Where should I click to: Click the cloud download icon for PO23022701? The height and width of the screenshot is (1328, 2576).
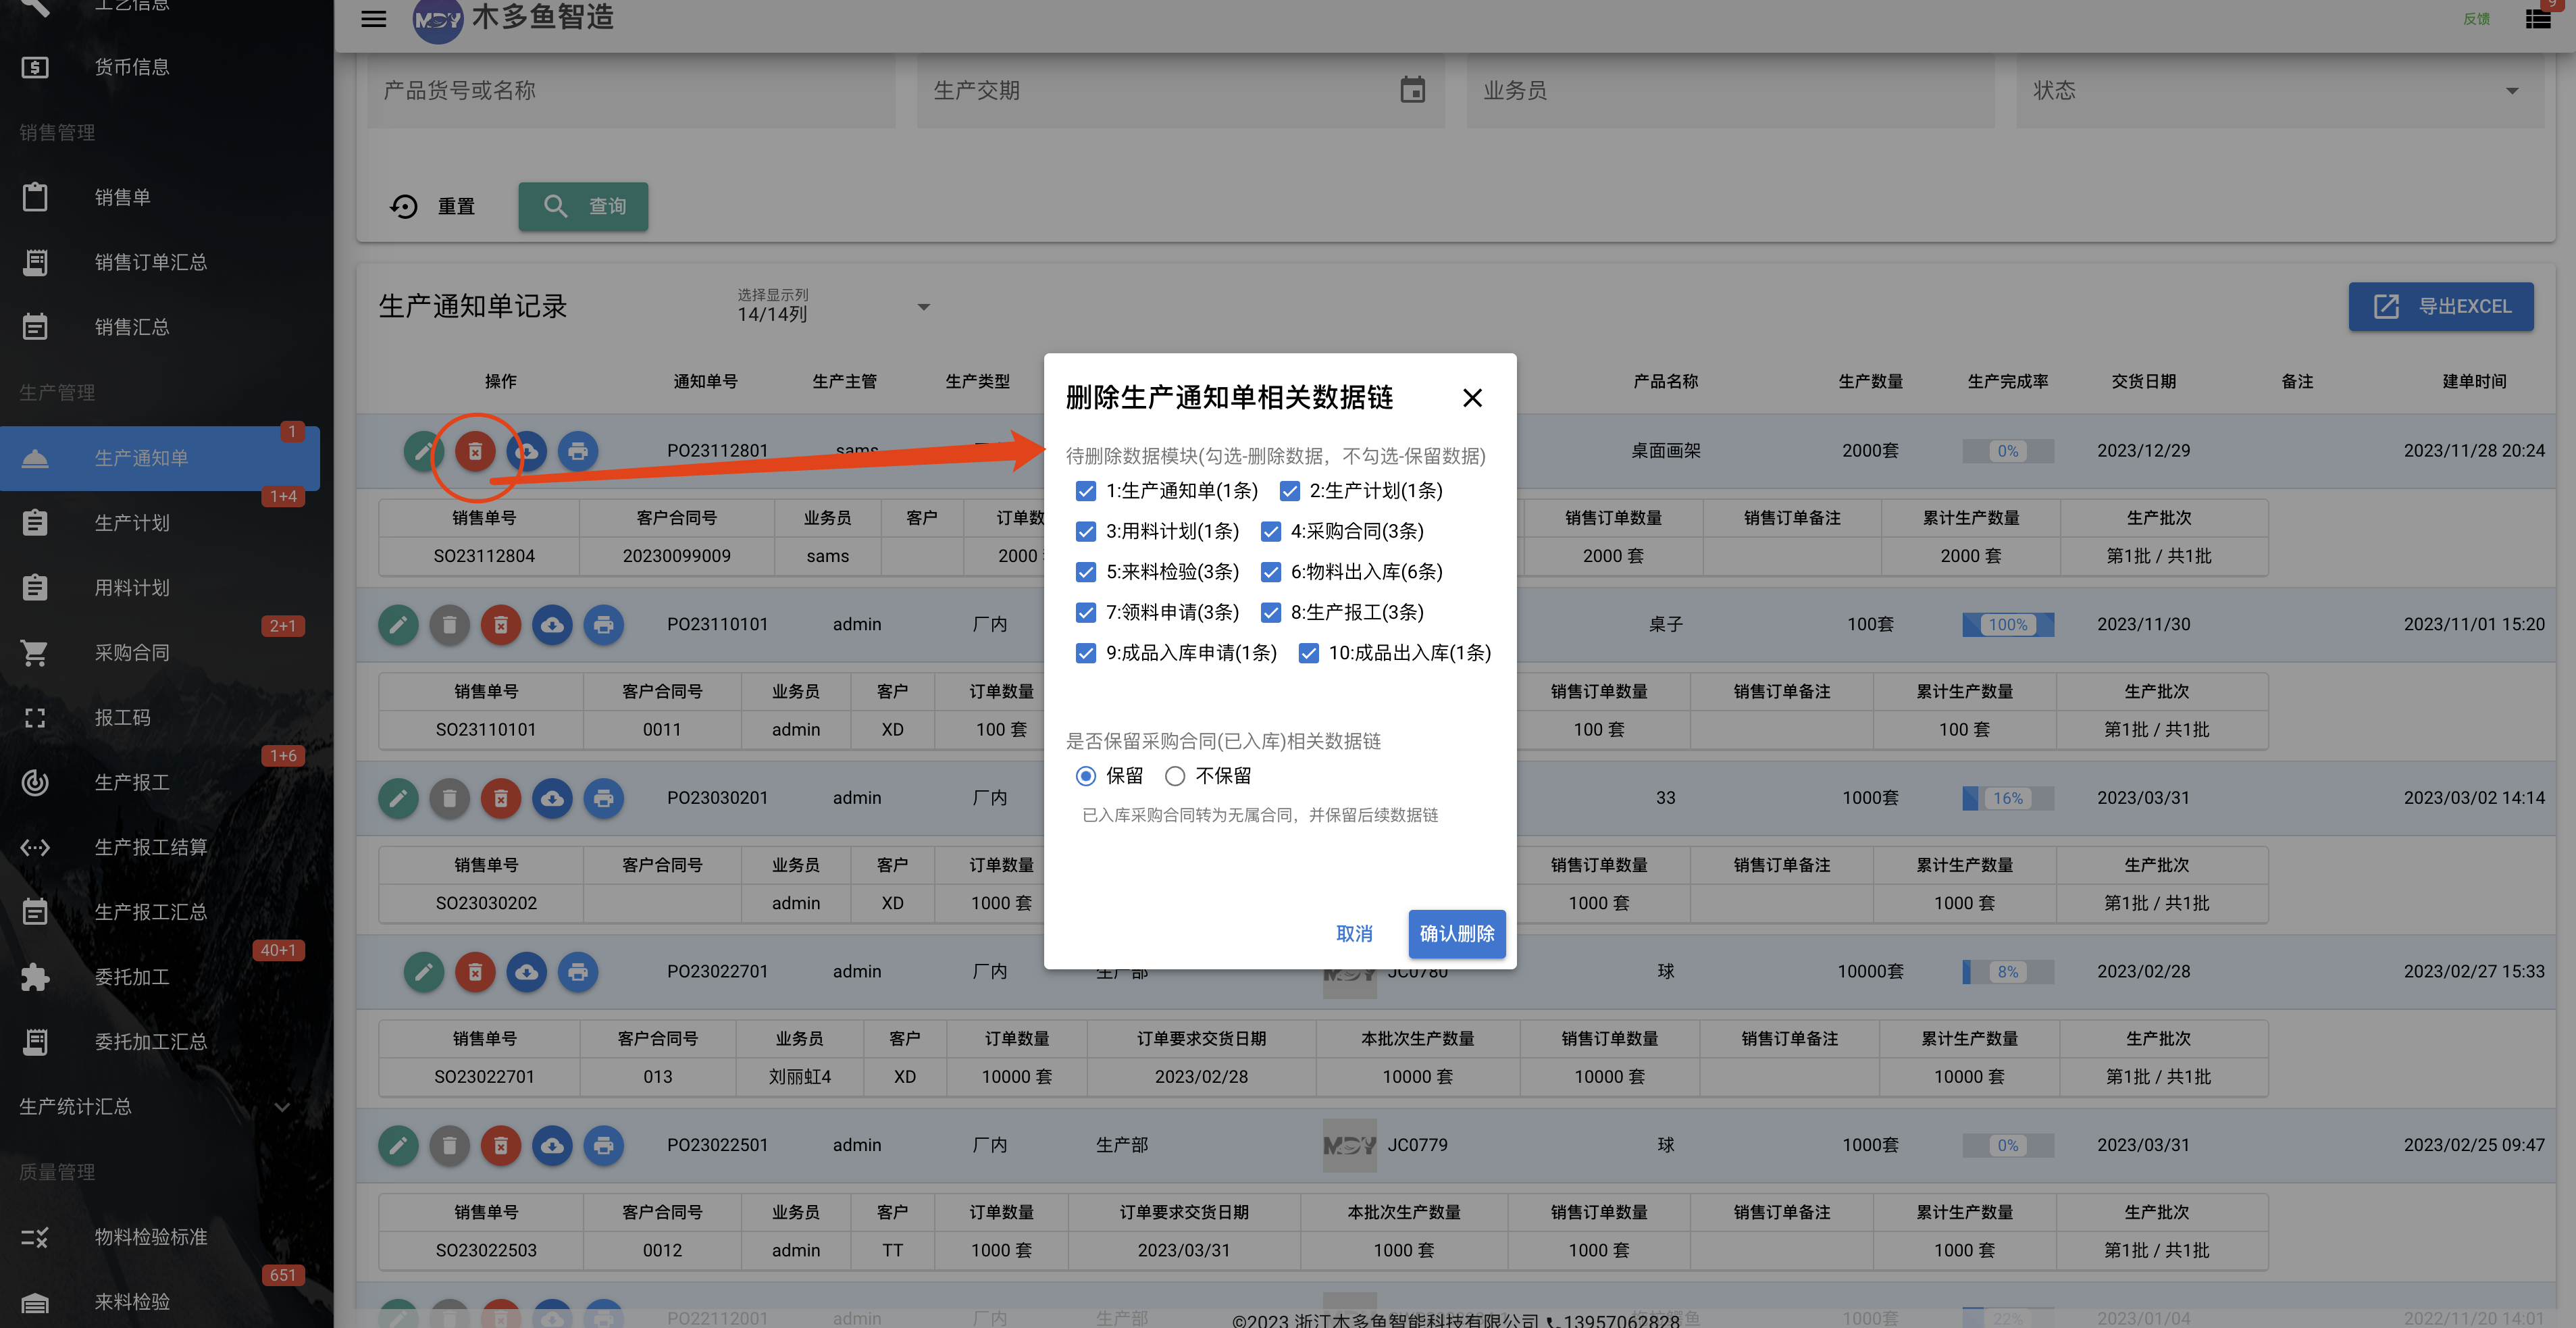coord(527,972)
